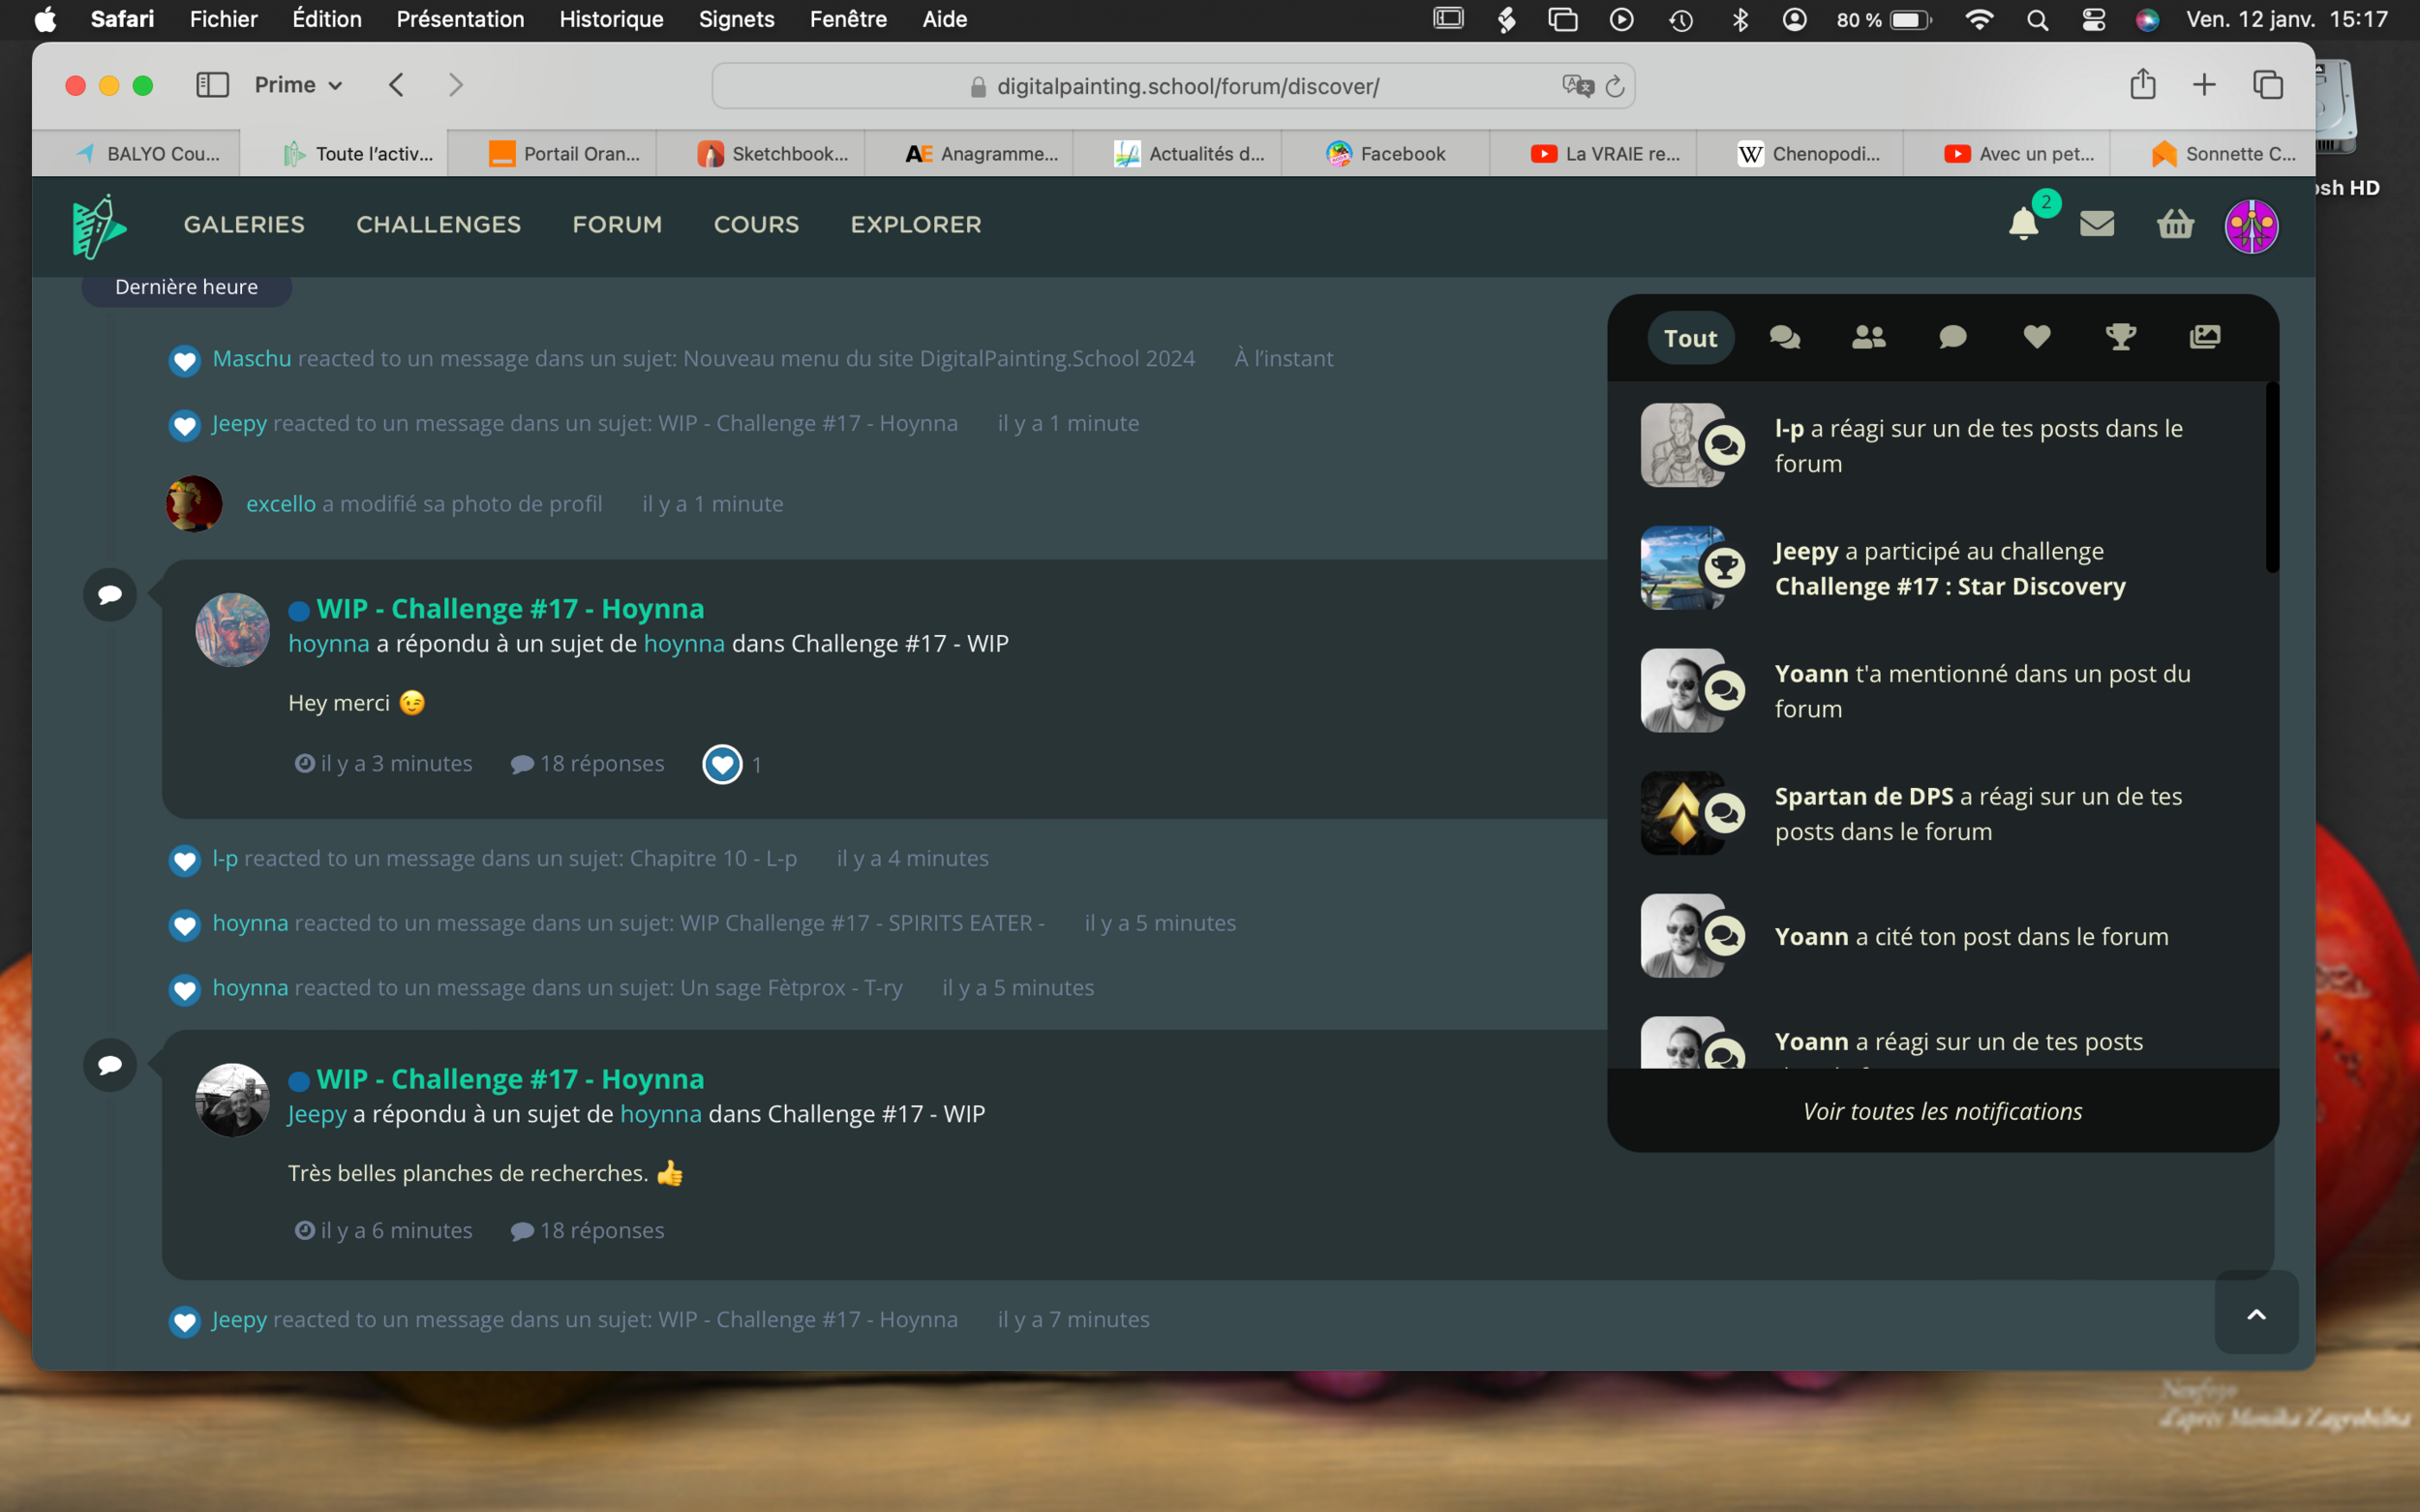Filter notifications by trophy icon
This screenshot has width=2420, height=1512.
click(2120, 338)
